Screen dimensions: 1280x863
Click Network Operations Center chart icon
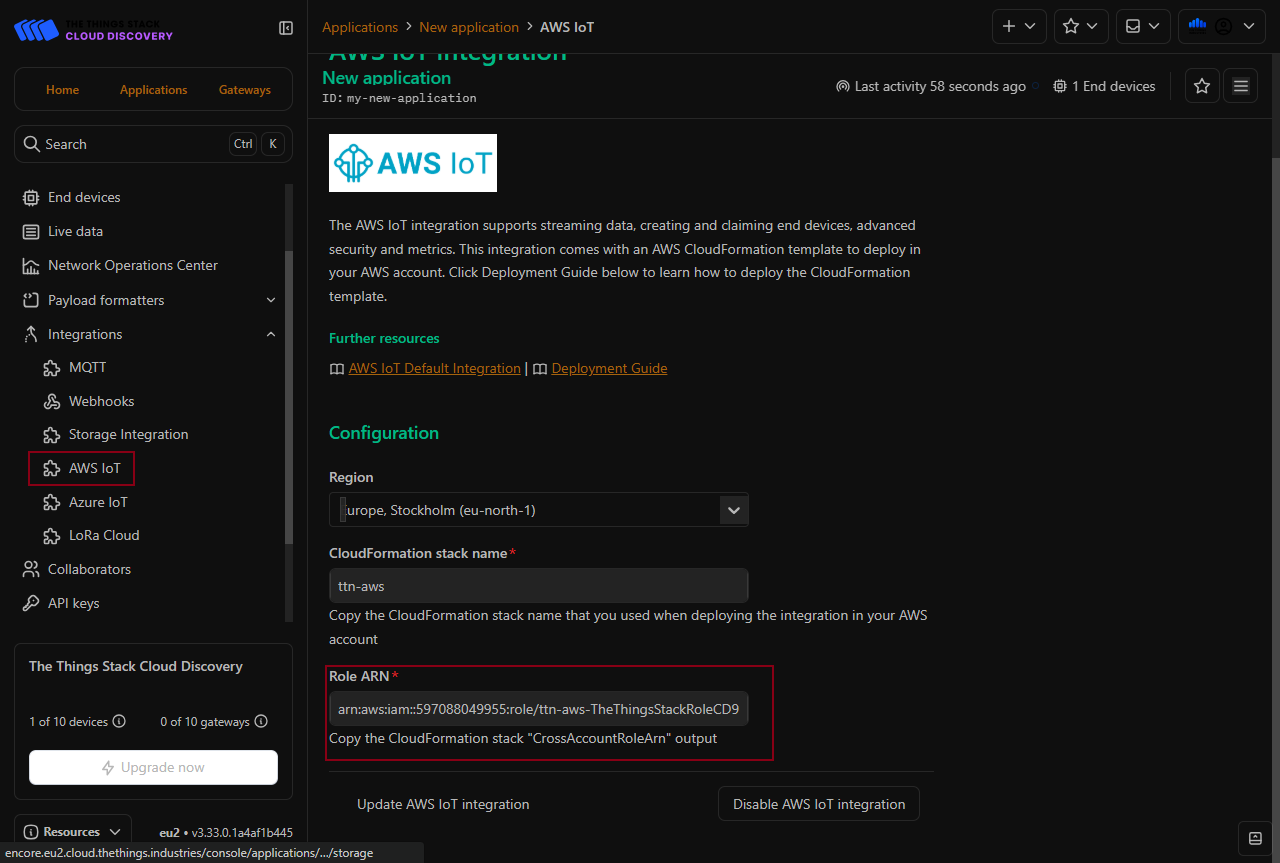coord(31,266)
